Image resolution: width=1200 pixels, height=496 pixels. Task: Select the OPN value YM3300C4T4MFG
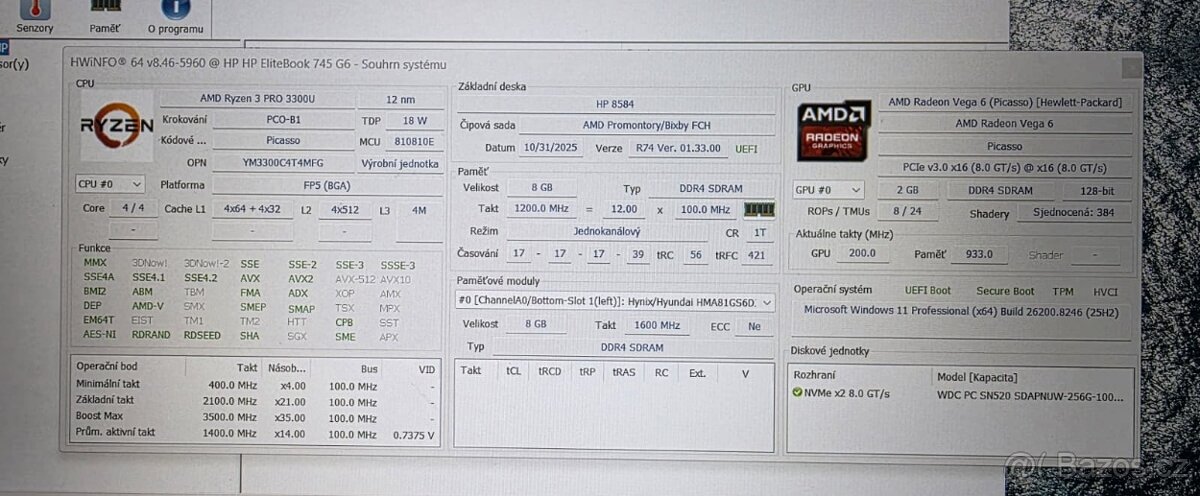click(x=284, y=162)
